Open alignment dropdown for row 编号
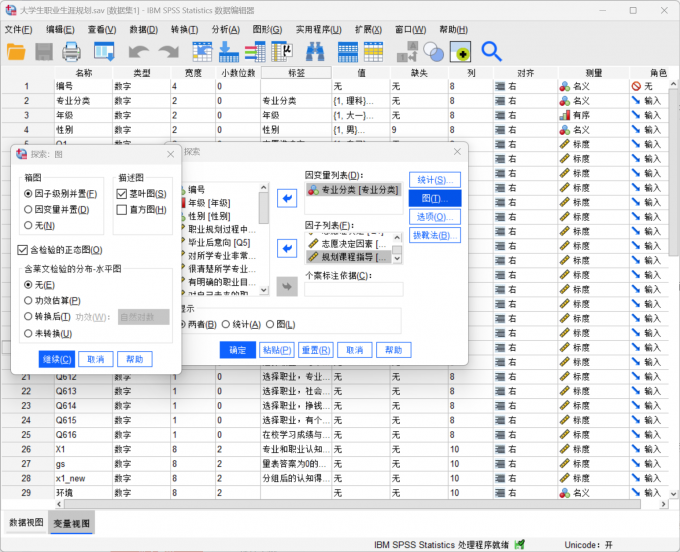This screenshot has width=680, height=552. coord(526,86)
